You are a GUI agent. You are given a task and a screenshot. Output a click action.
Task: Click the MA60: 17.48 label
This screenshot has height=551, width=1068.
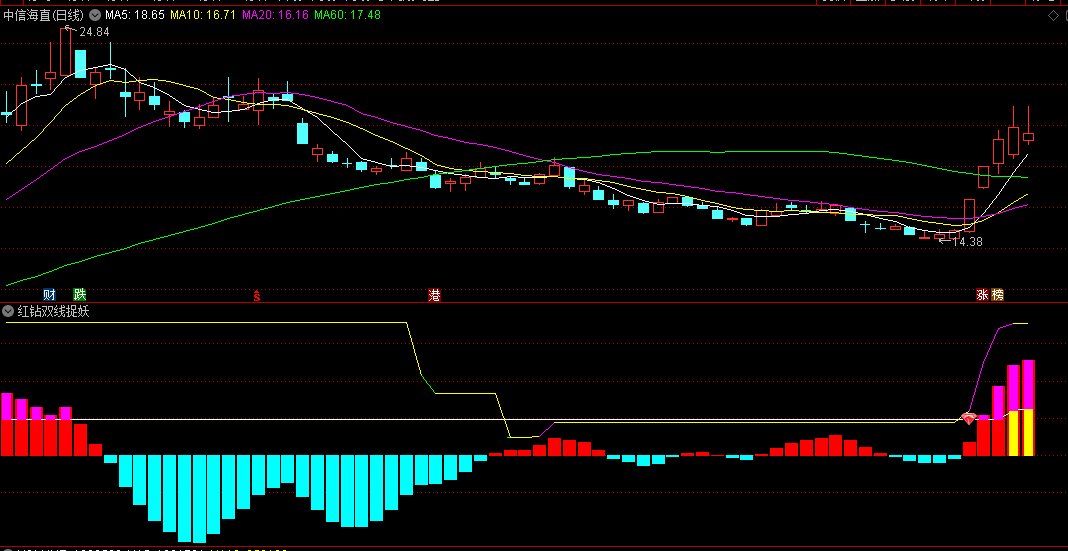(347, 14)
